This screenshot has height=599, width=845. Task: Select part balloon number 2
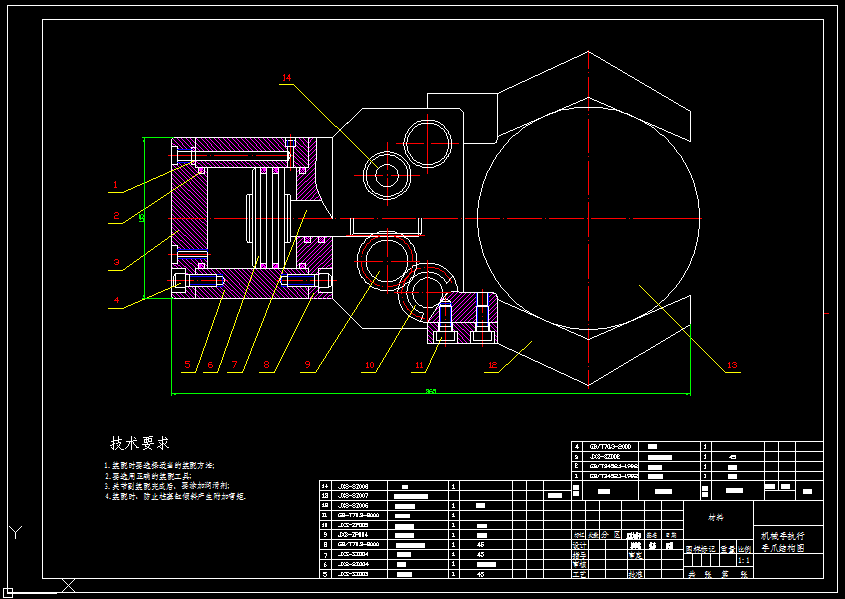[x=116, y=216]
